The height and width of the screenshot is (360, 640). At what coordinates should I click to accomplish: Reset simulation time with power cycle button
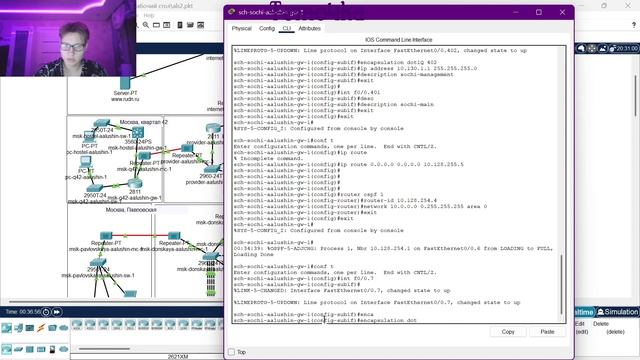coord(46,312)
